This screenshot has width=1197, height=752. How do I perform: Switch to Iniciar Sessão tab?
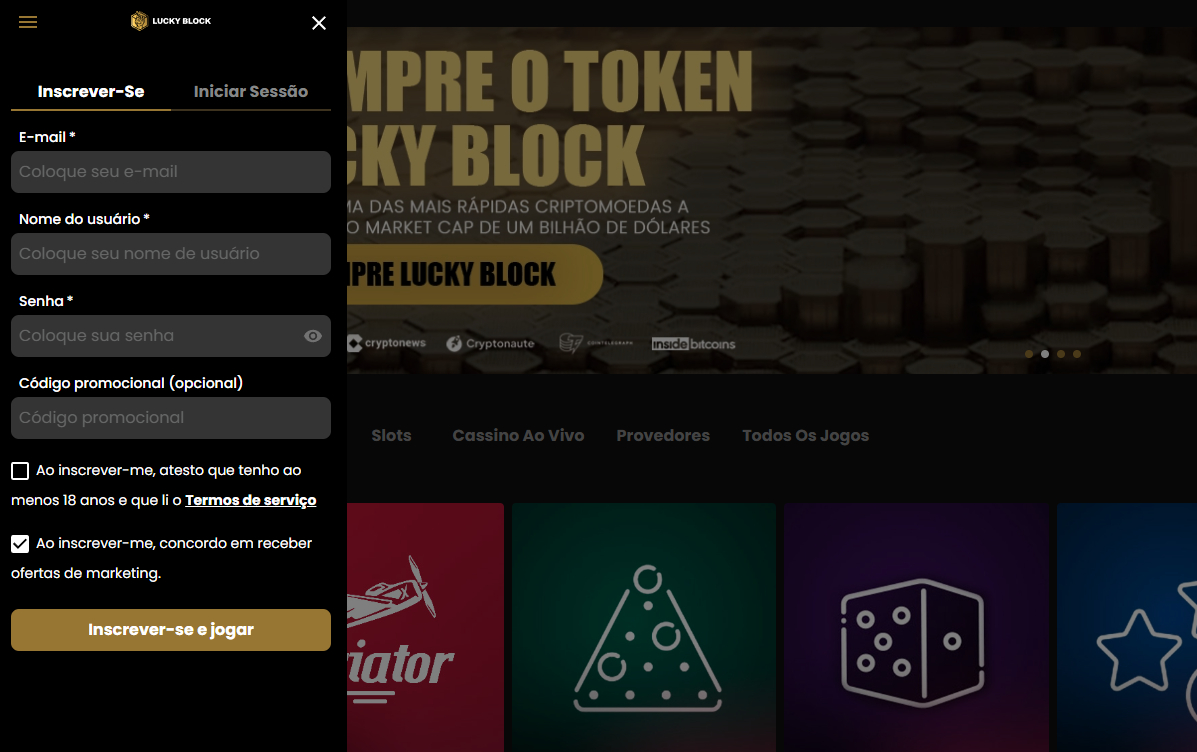click(250, 92)
